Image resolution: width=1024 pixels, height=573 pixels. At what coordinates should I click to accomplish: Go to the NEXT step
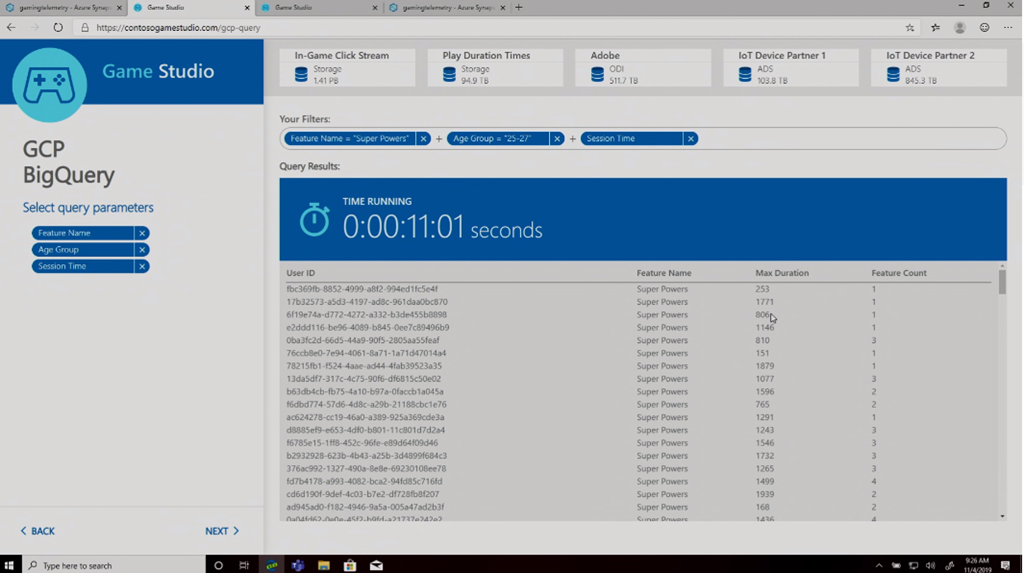pyautogui.click(x=221, y=531)
